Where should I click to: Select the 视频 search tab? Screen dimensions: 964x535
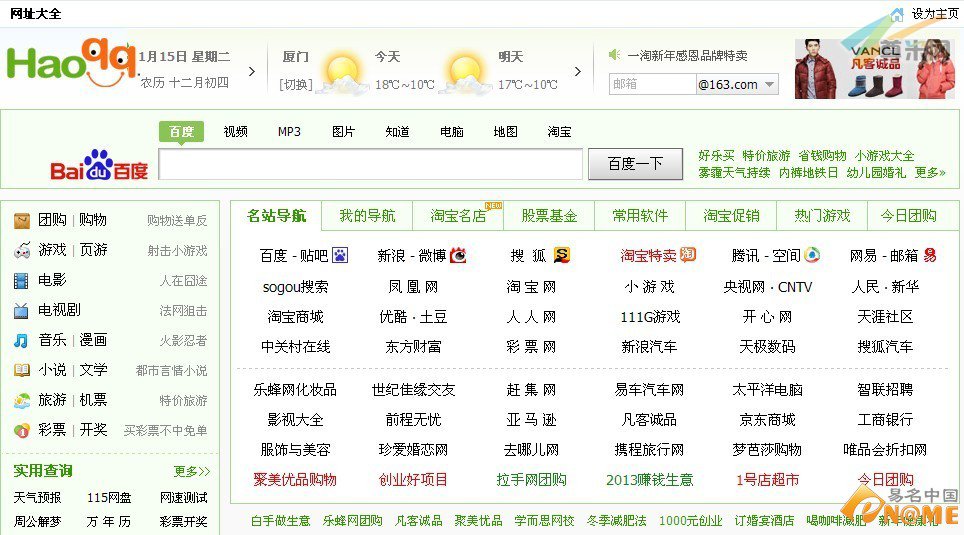tap(235, 132)
